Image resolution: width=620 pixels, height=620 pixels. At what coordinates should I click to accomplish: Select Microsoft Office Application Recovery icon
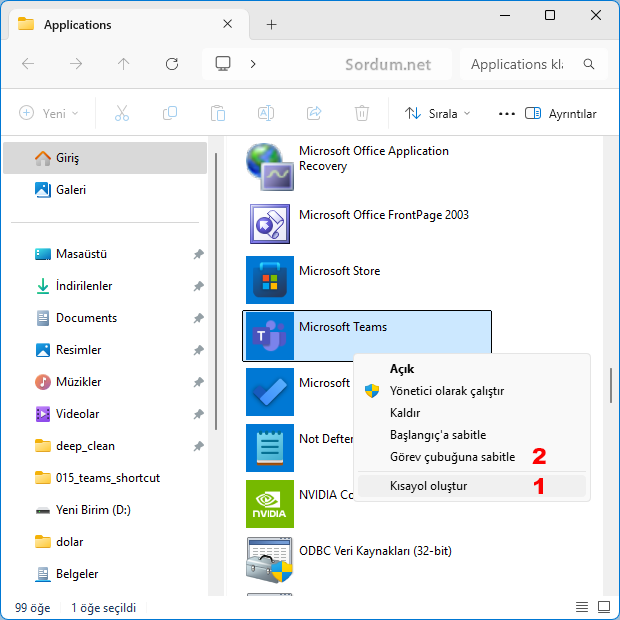270,167
